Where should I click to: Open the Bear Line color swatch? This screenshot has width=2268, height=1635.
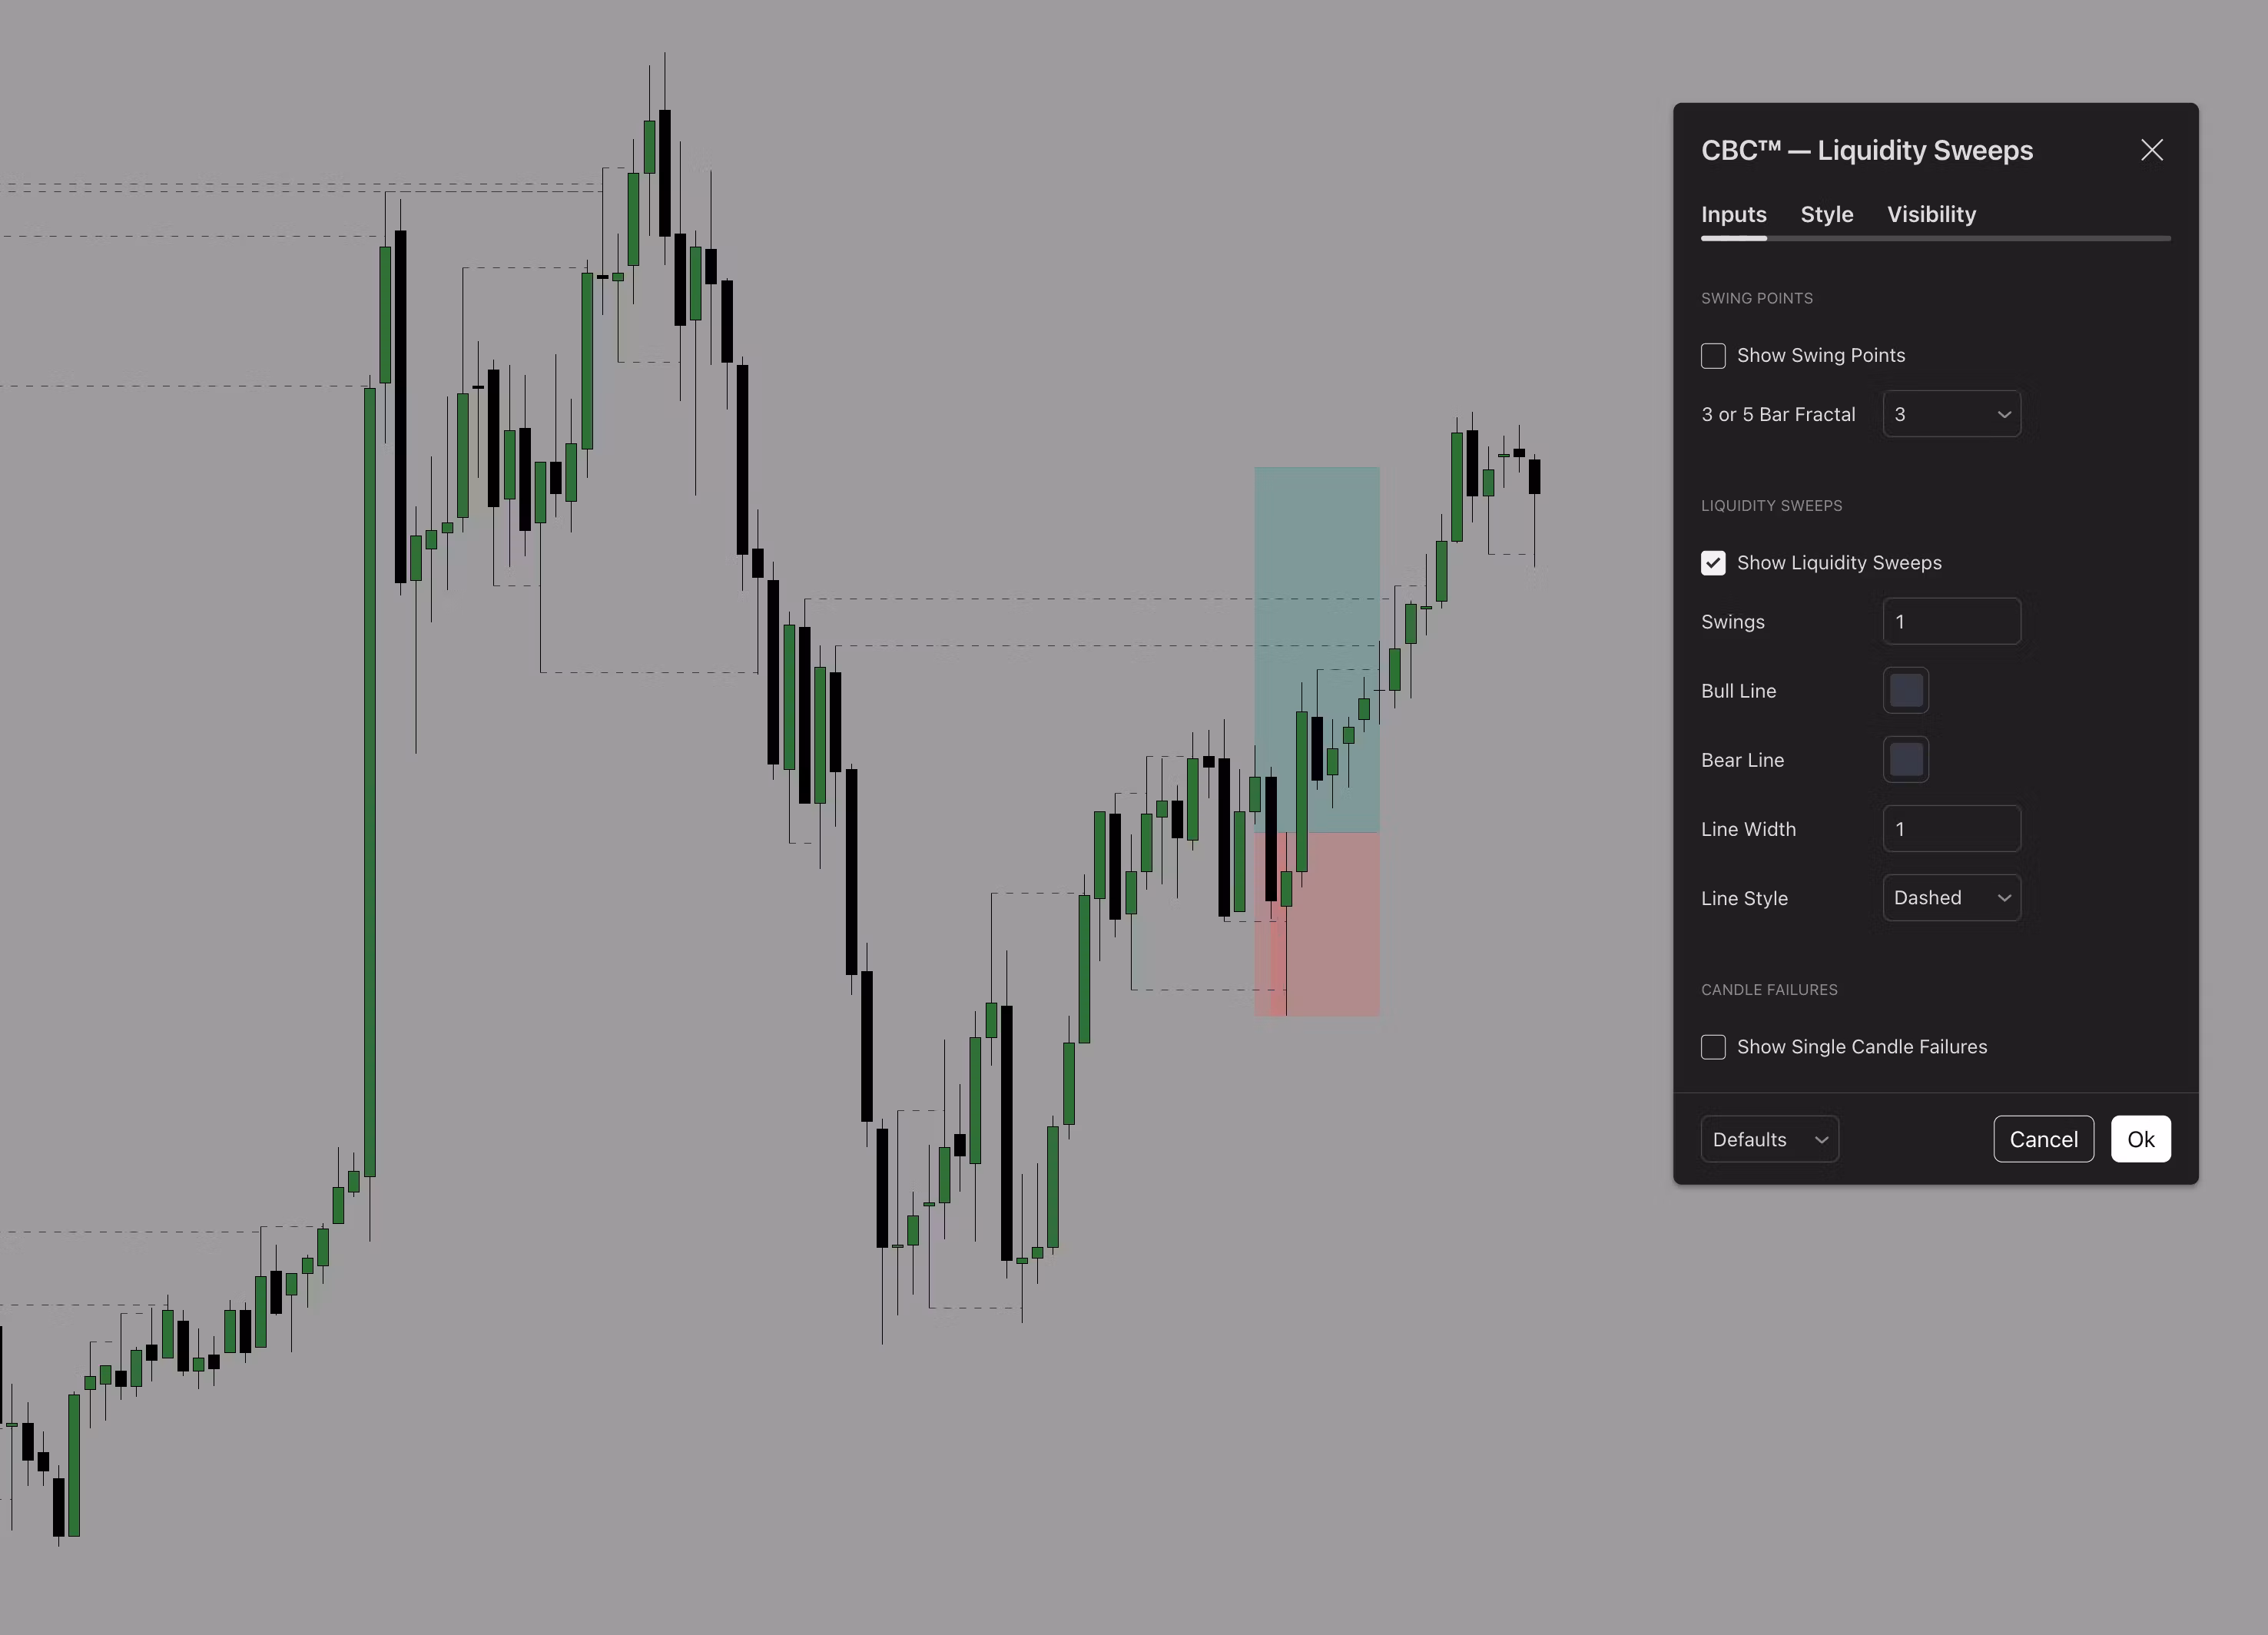pyautogui.click(x=1905, y=760)
